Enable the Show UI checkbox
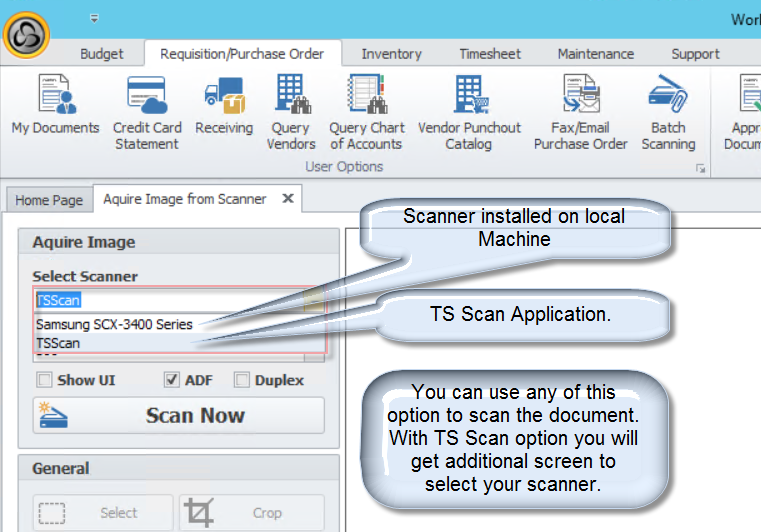 (44, 380)
